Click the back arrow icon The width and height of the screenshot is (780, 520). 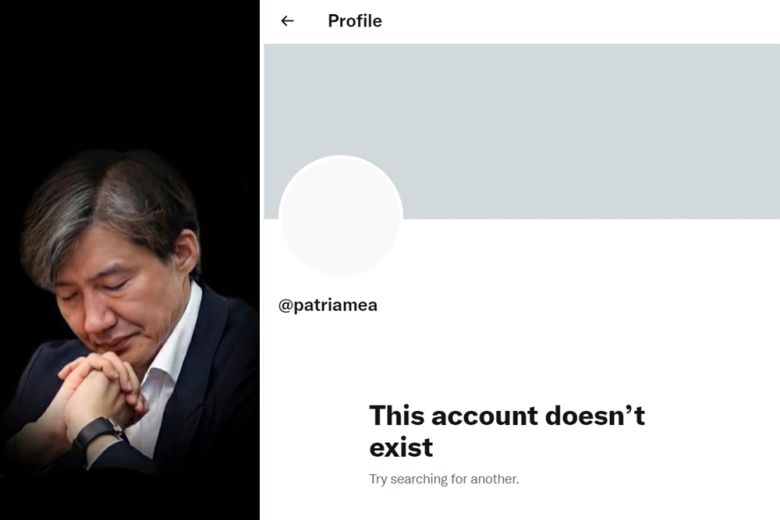point(288,21)
